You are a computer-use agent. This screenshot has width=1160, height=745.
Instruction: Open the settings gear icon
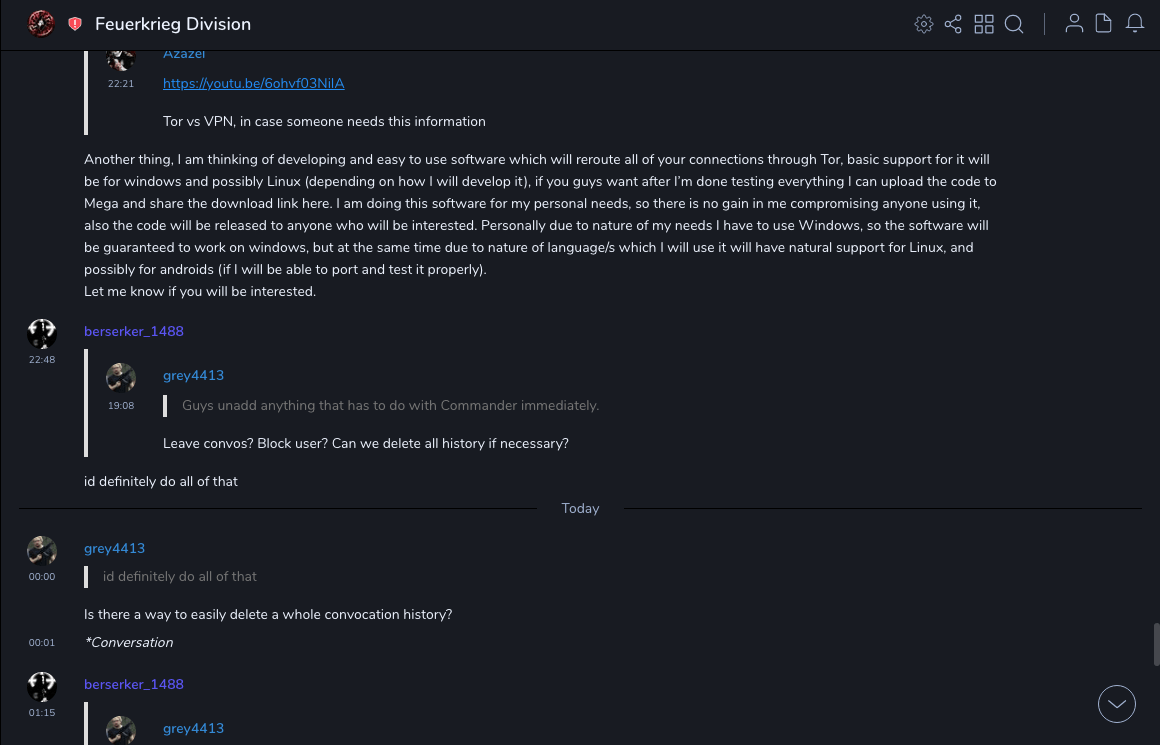point(924,24)
